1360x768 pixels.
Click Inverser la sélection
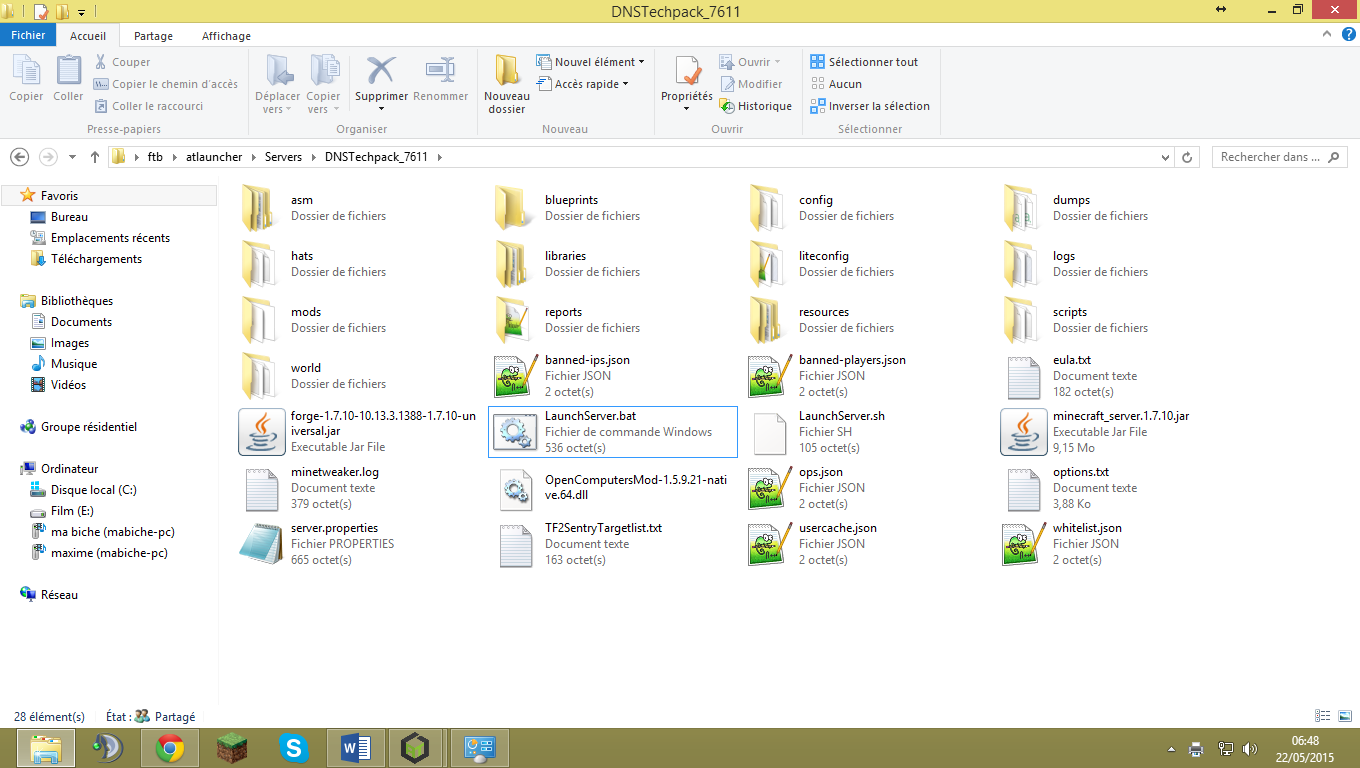tap(870, 106)
